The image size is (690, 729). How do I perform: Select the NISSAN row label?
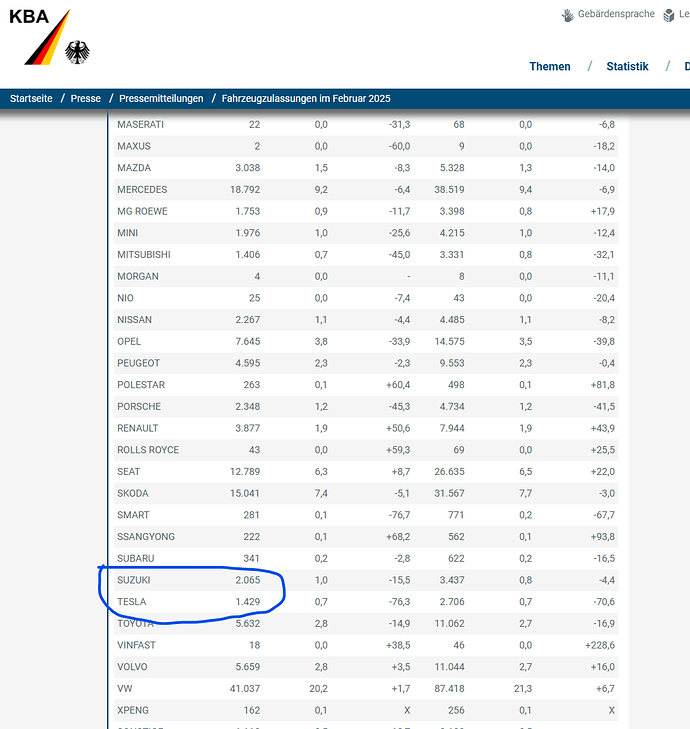pyautogui.click(x=134, y=320)
